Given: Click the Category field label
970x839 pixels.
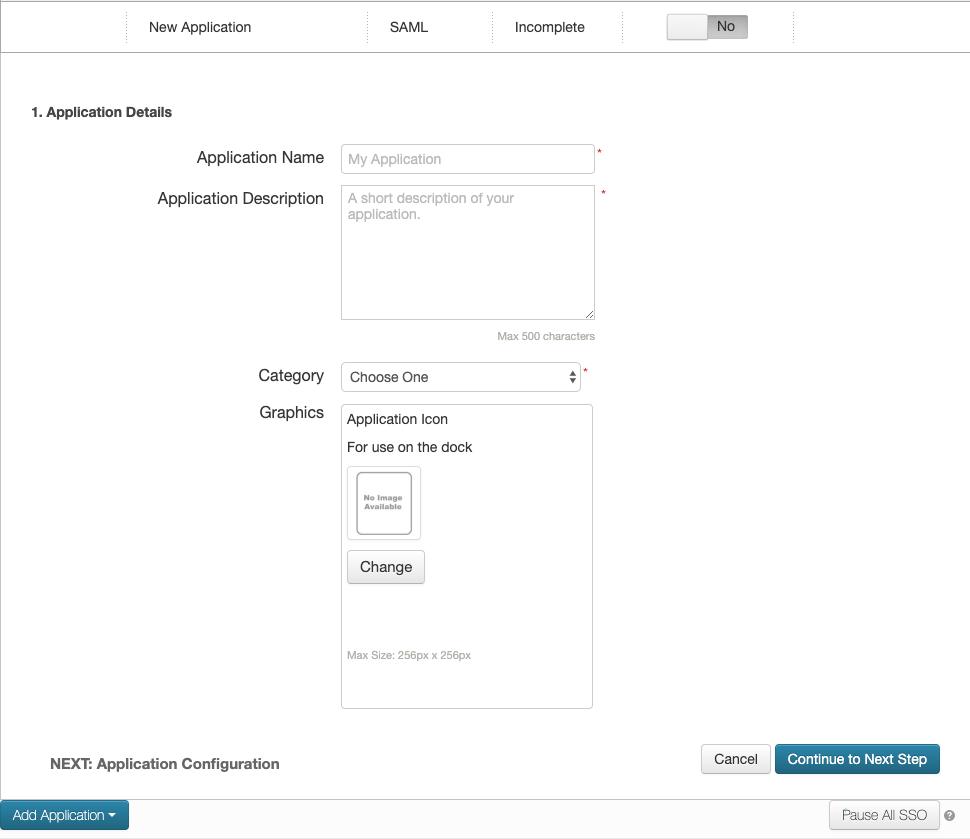Looking at the screenshot, I should pos(291,376).
